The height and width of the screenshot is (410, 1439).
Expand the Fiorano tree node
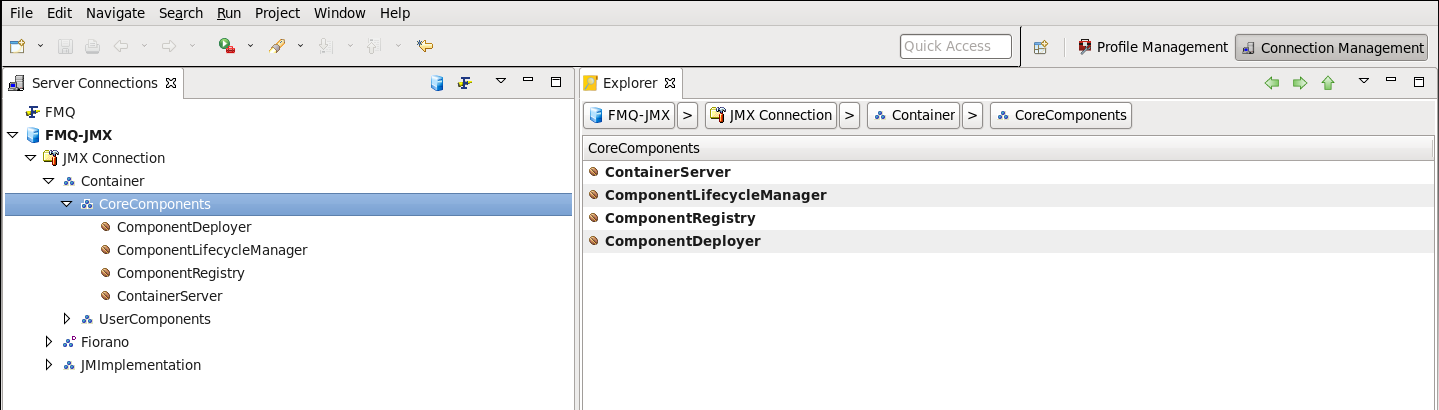click(x=49, y=342)
